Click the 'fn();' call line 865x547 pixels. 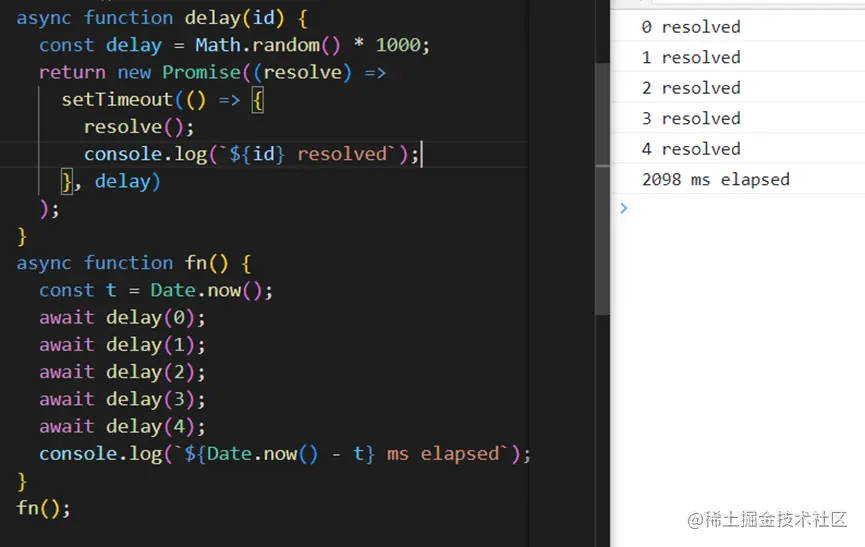pos(44,508)
